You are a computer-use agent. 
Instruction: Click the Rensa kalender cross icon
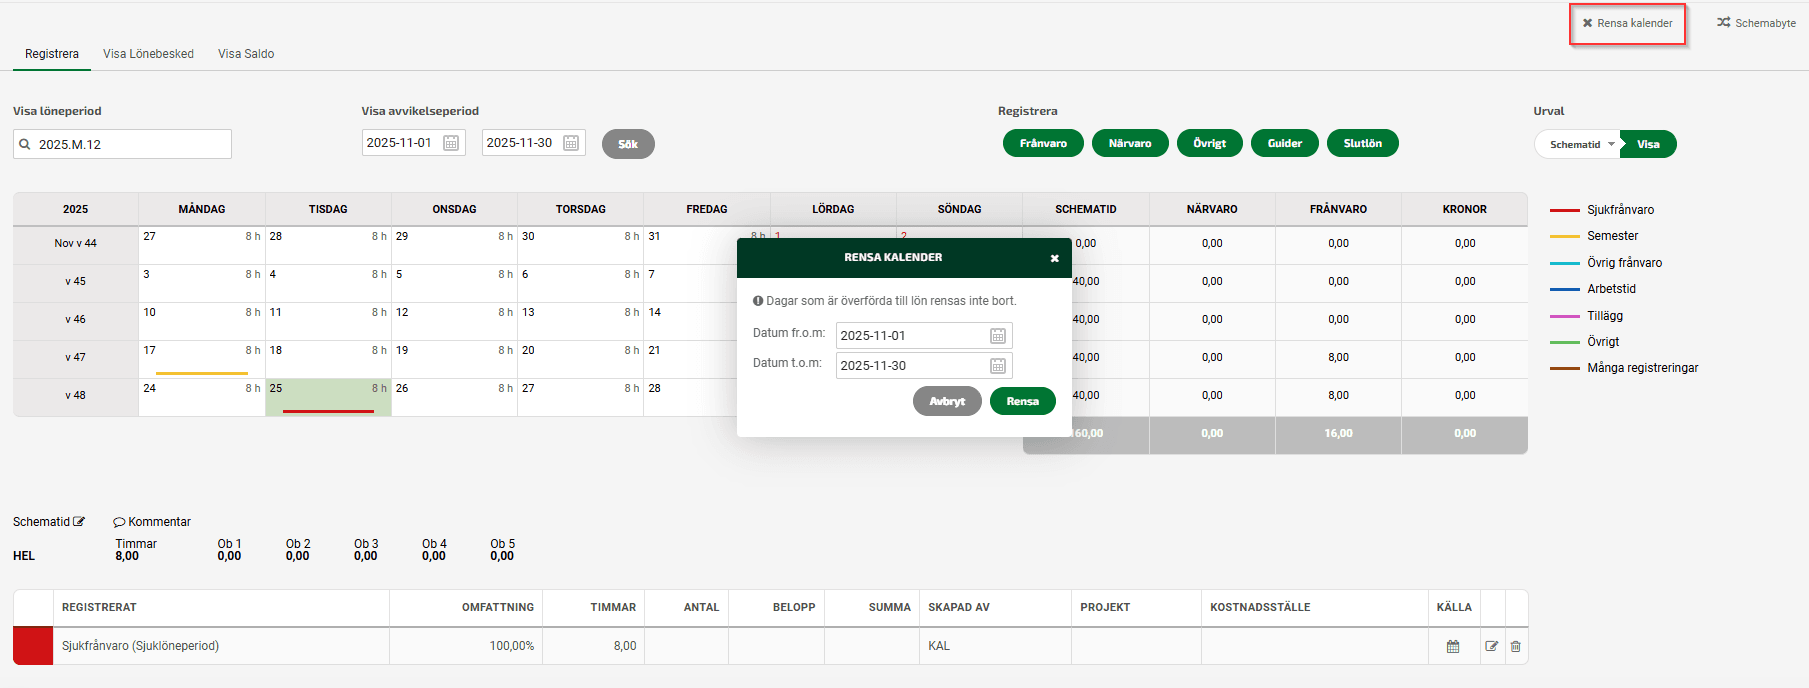(x=1587, y=23)
